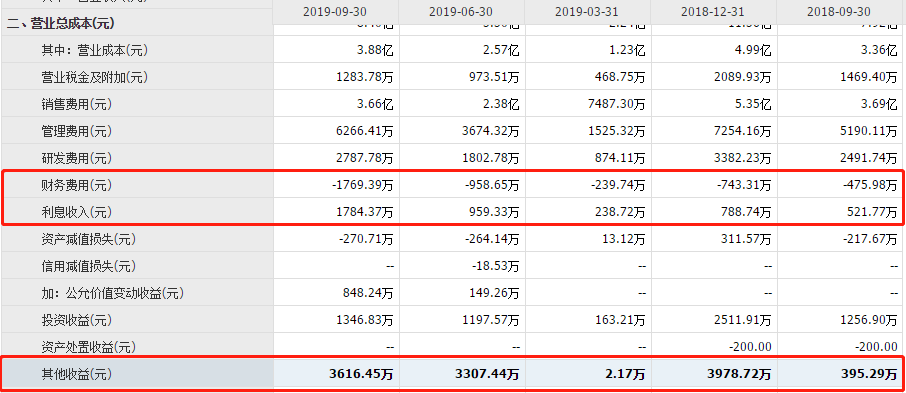Select R&D expense value 874.11万
Image resolution: width=906 pixels, height=393 pixels.
tap(619, 158)
